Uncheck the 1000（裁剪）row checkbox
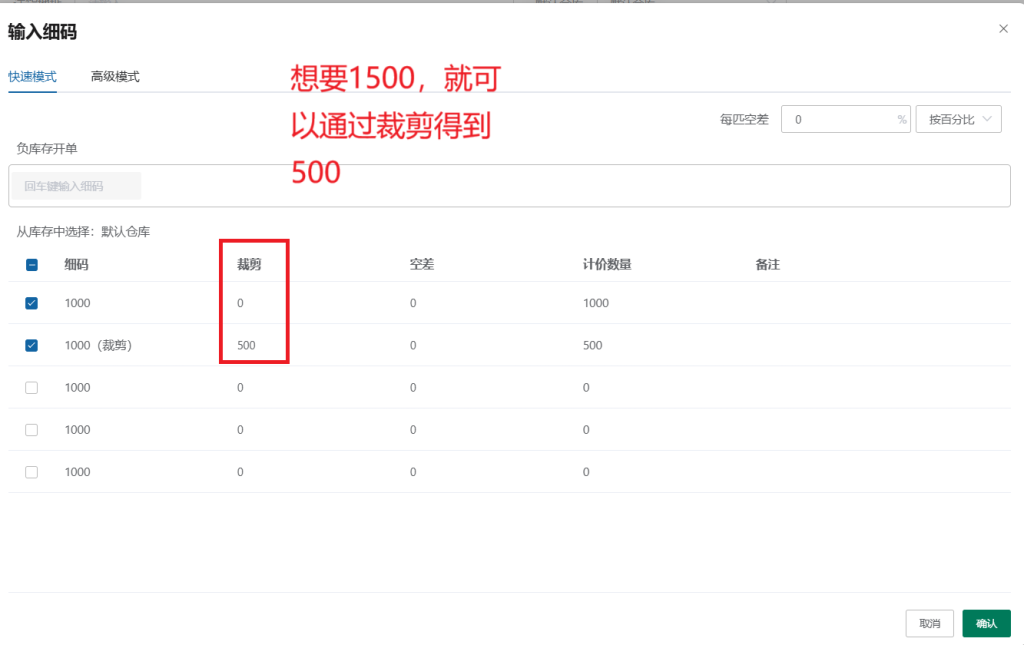 coord(31,345)
